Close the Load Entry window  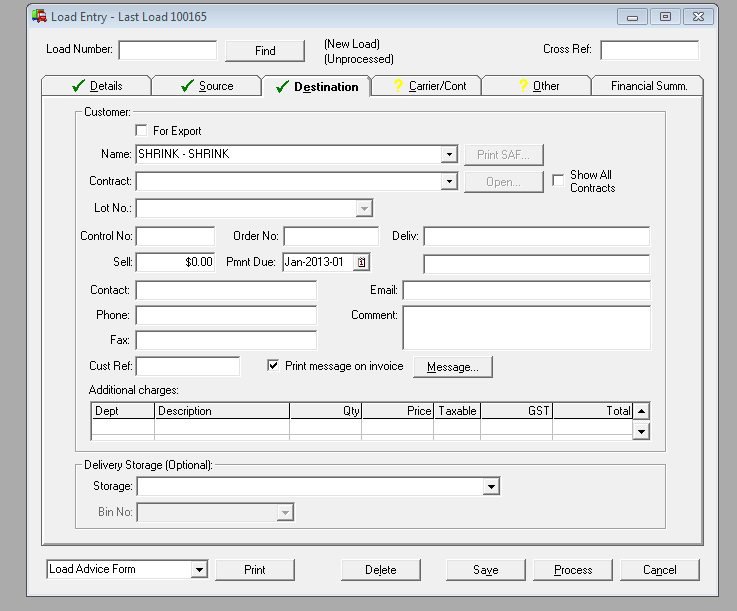(x=698, y=17)
